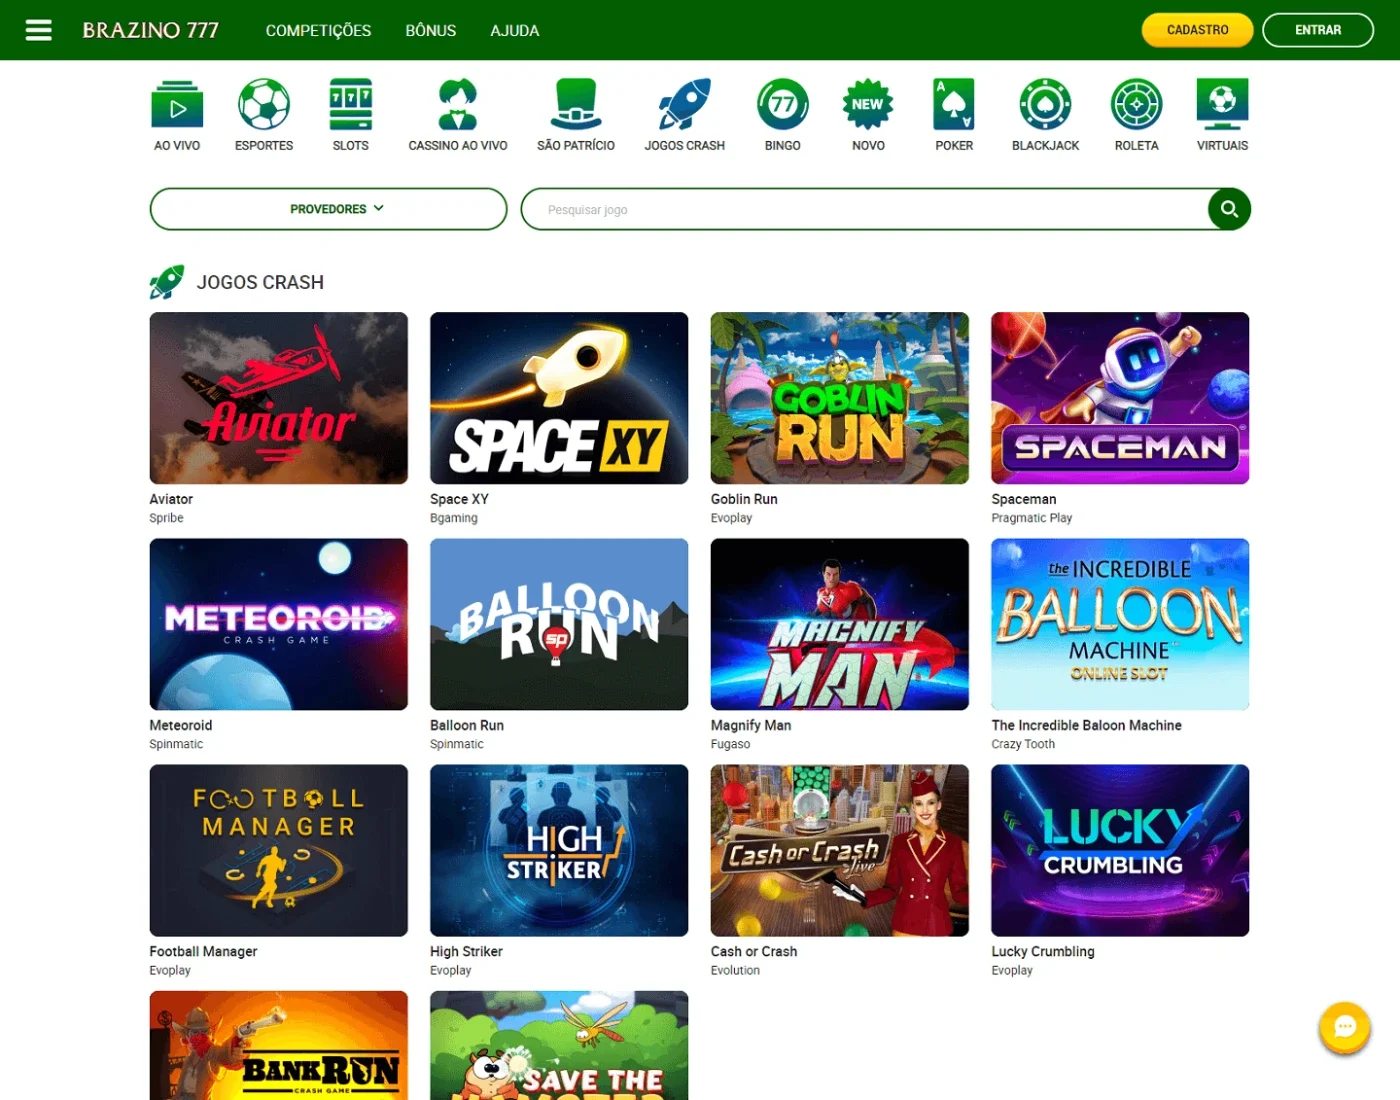Click the High Striker title text
This screenshot has height=1100, width=1400.
coord(466,951)
